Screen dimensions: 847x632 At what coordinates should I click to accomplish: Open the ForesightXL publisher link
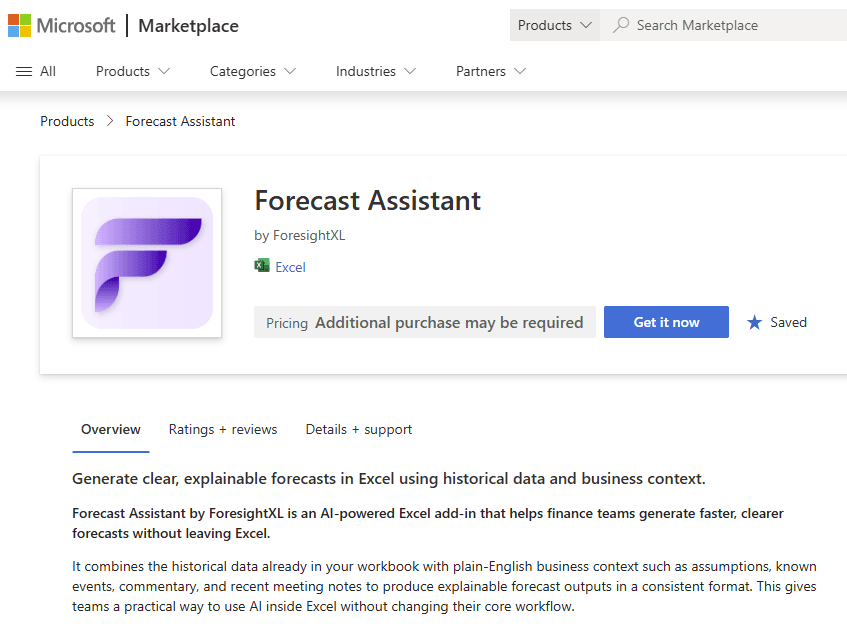[x=309, y=235]
